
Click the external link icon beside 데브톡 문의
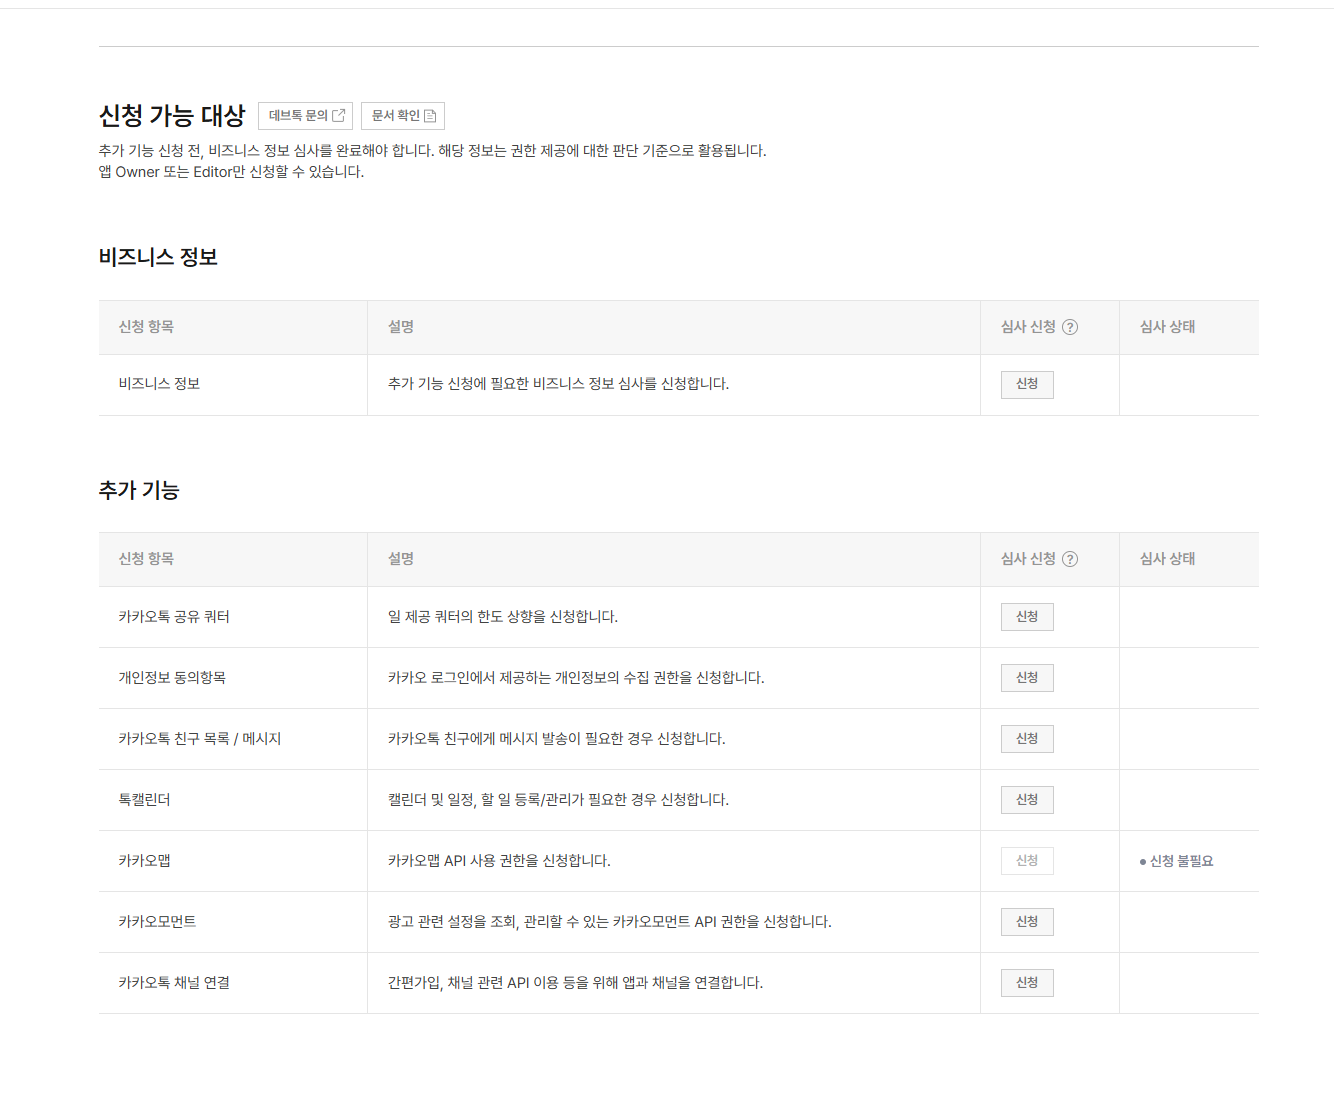pyautogui.click(x=338, y=116)
